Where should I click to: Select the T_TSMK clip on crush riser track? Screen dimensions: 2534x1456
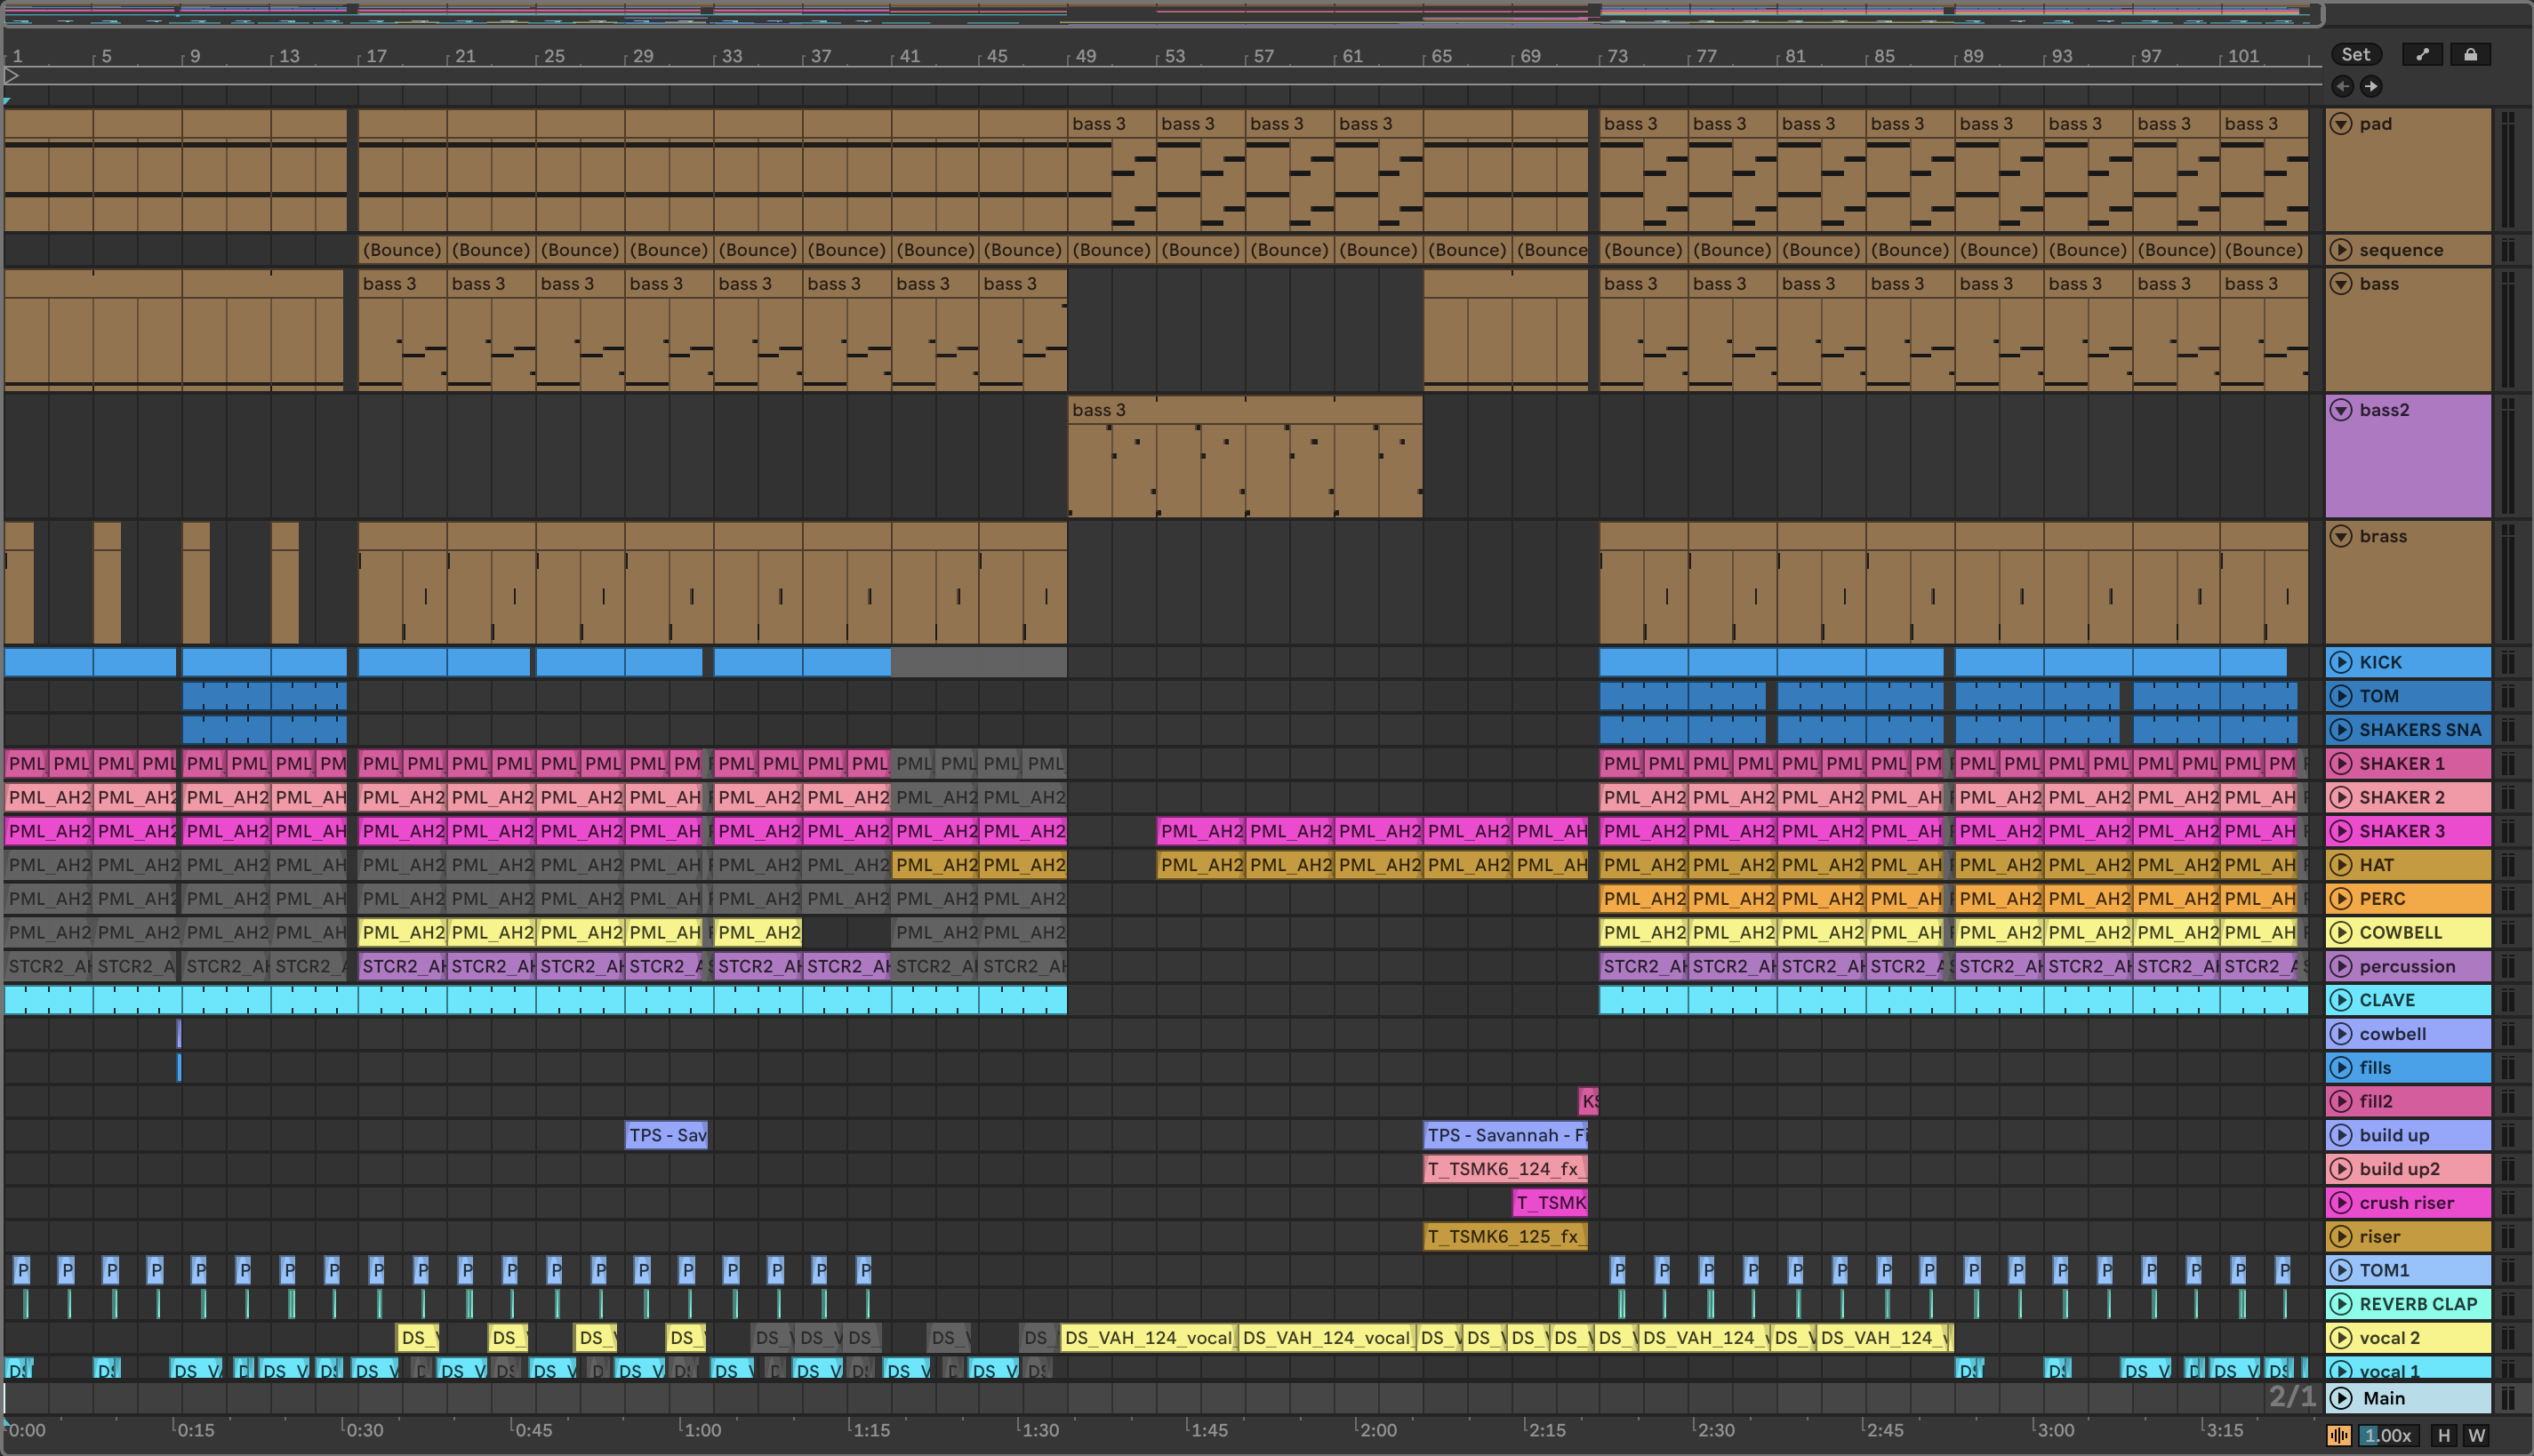pyautogui.click(x=1550, y=1203)
